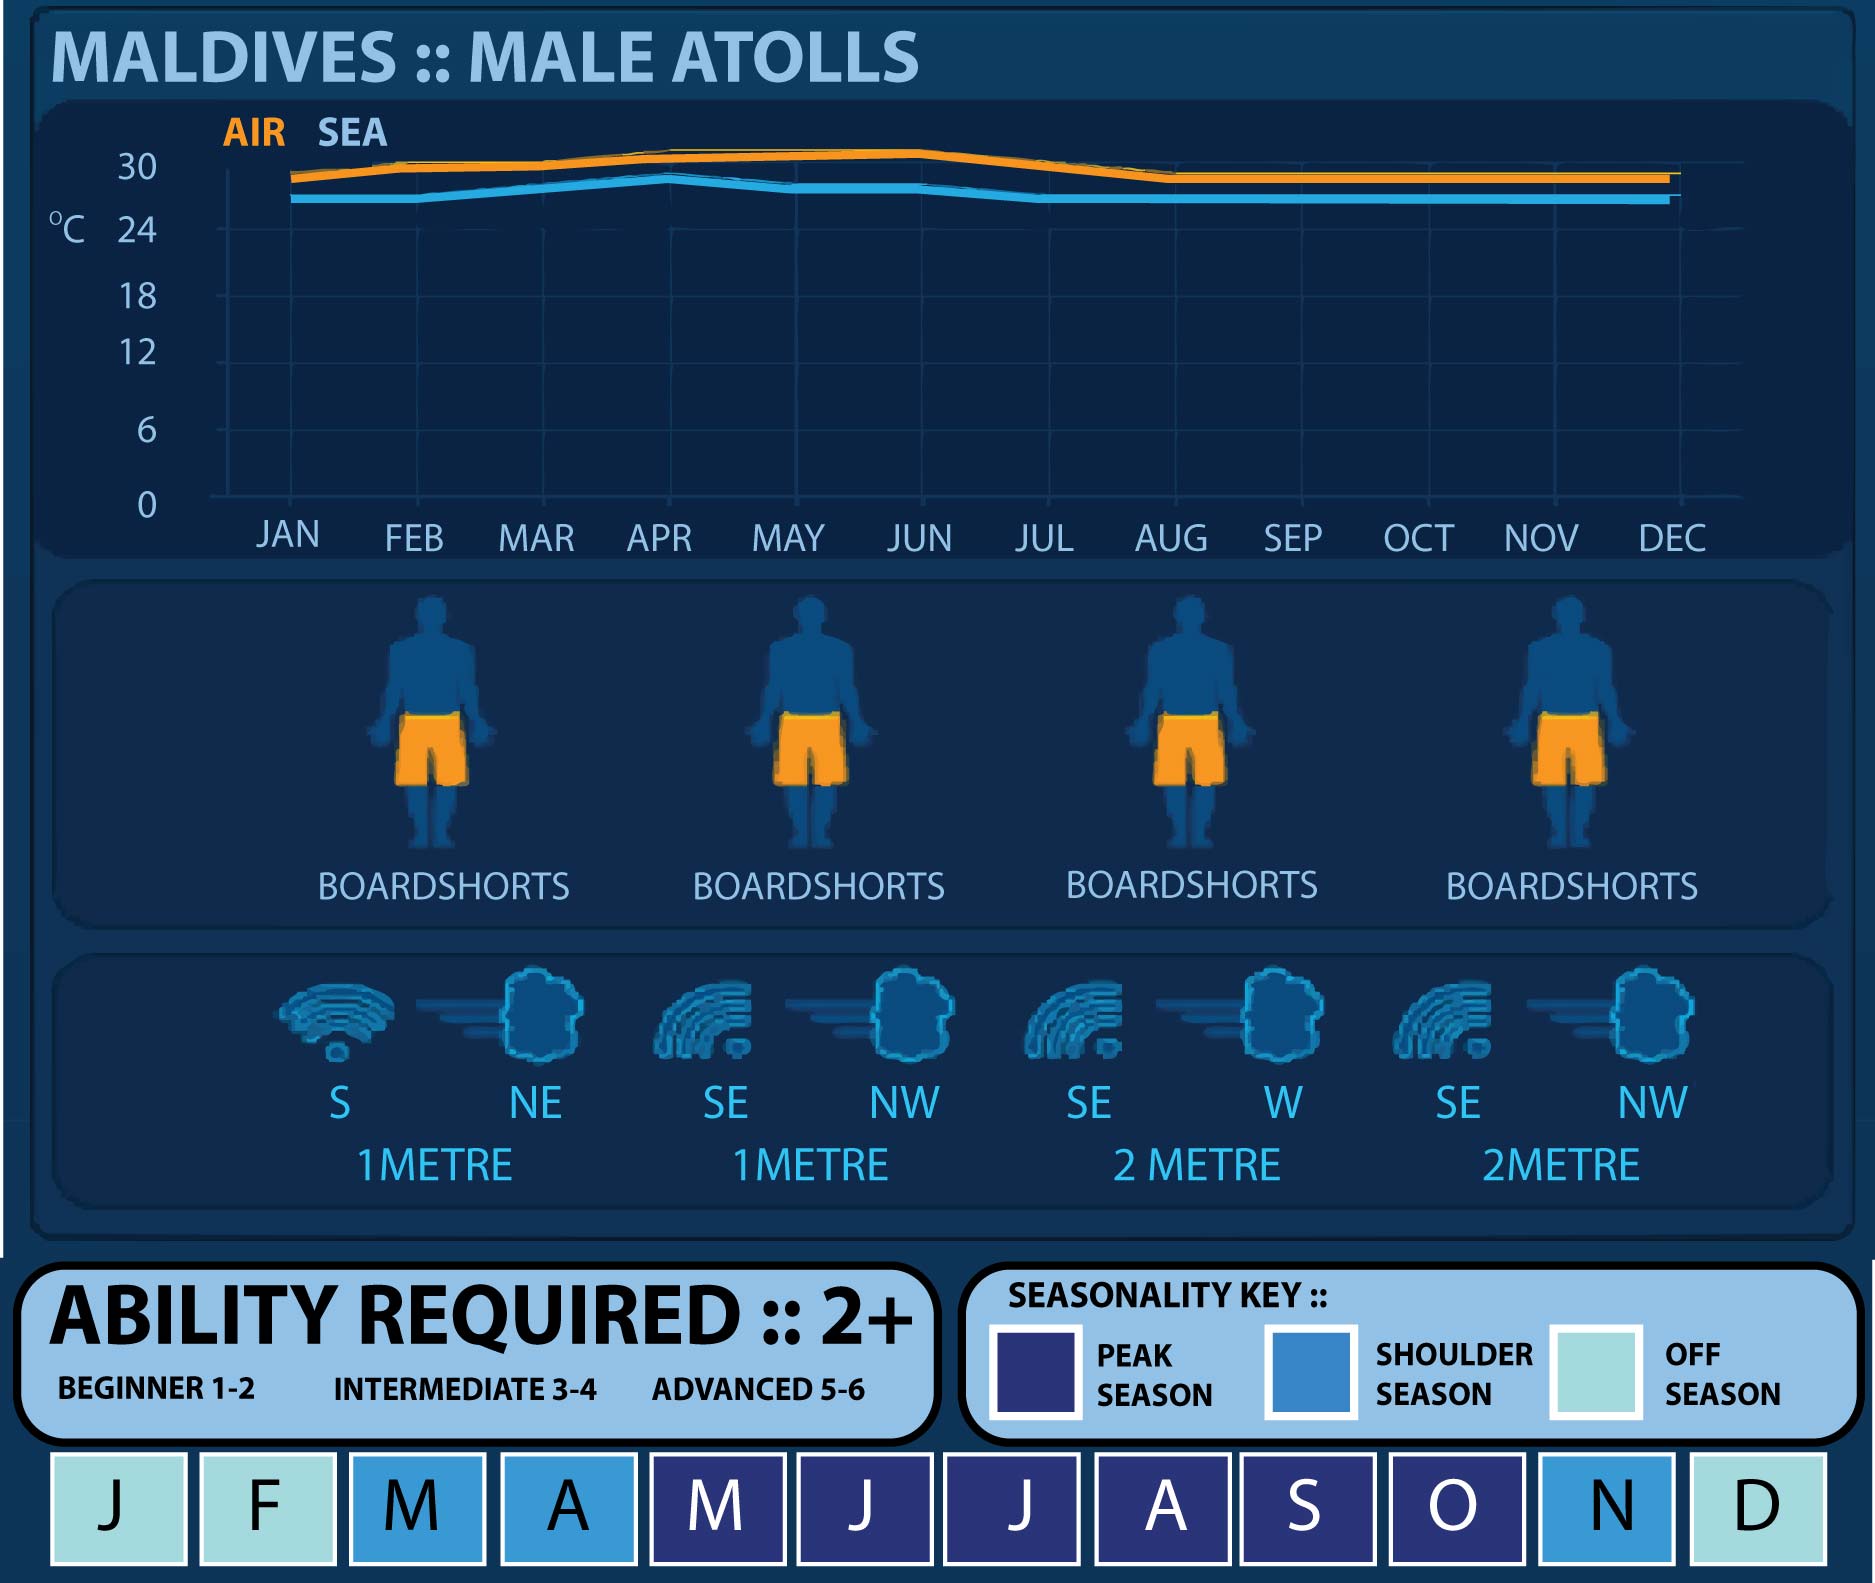The image size is (1875, 1583).
Task: Select the leftmost boardshorts surfer figure
Action: pyautogui.click(x=431, y=722)
